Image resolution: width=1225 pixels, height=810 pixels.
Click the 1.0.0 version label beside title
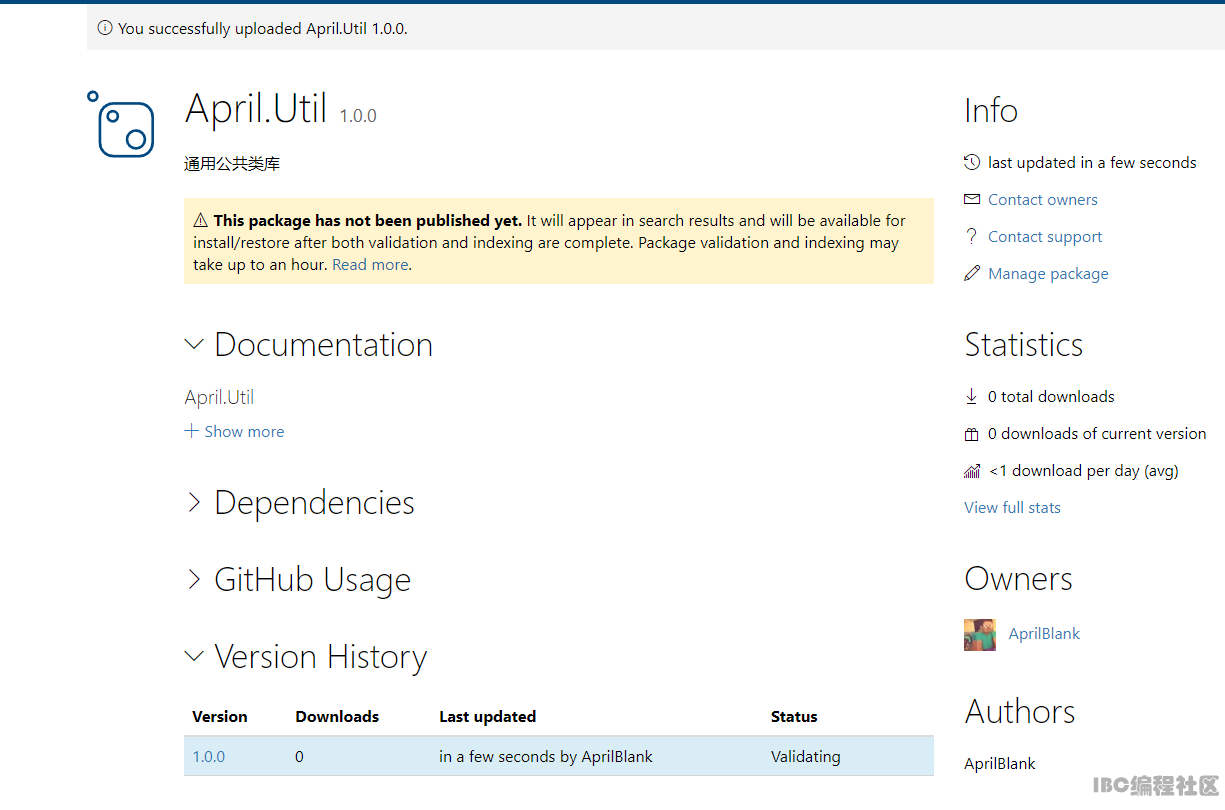coord(358,115)
